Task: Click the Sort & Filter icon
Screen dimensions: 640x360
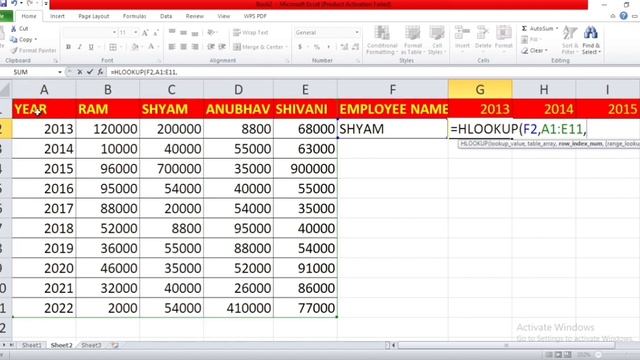Action: tap(570, 33)
